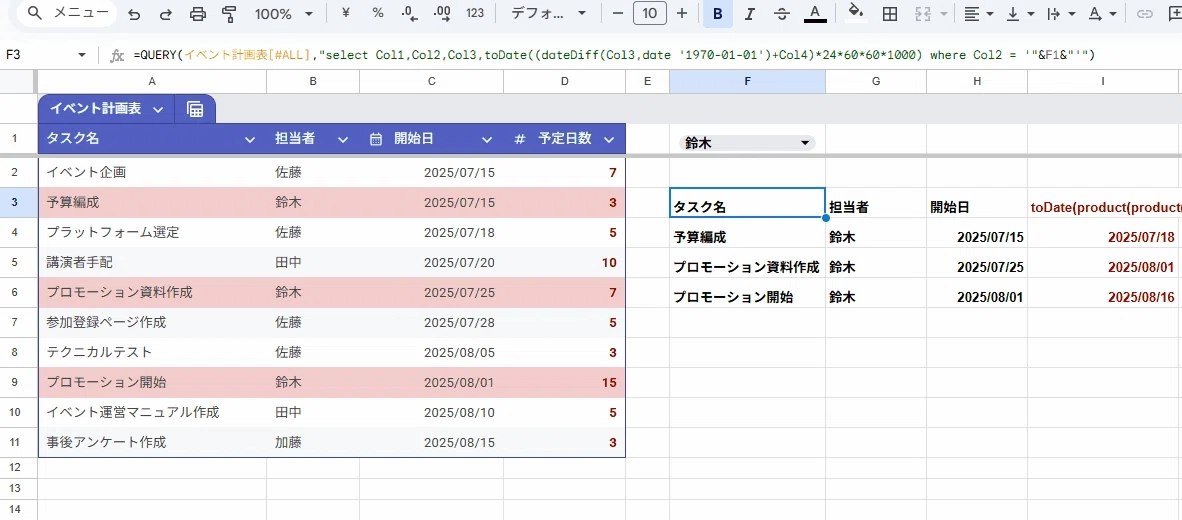Click the fx formula icon
Viewport: 1182px width, 520px height.
point(117,55)
